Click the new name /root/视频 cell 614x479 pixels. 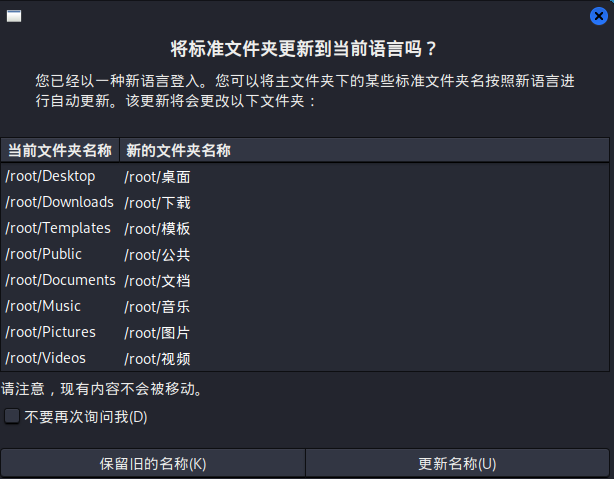coord(157,359)
